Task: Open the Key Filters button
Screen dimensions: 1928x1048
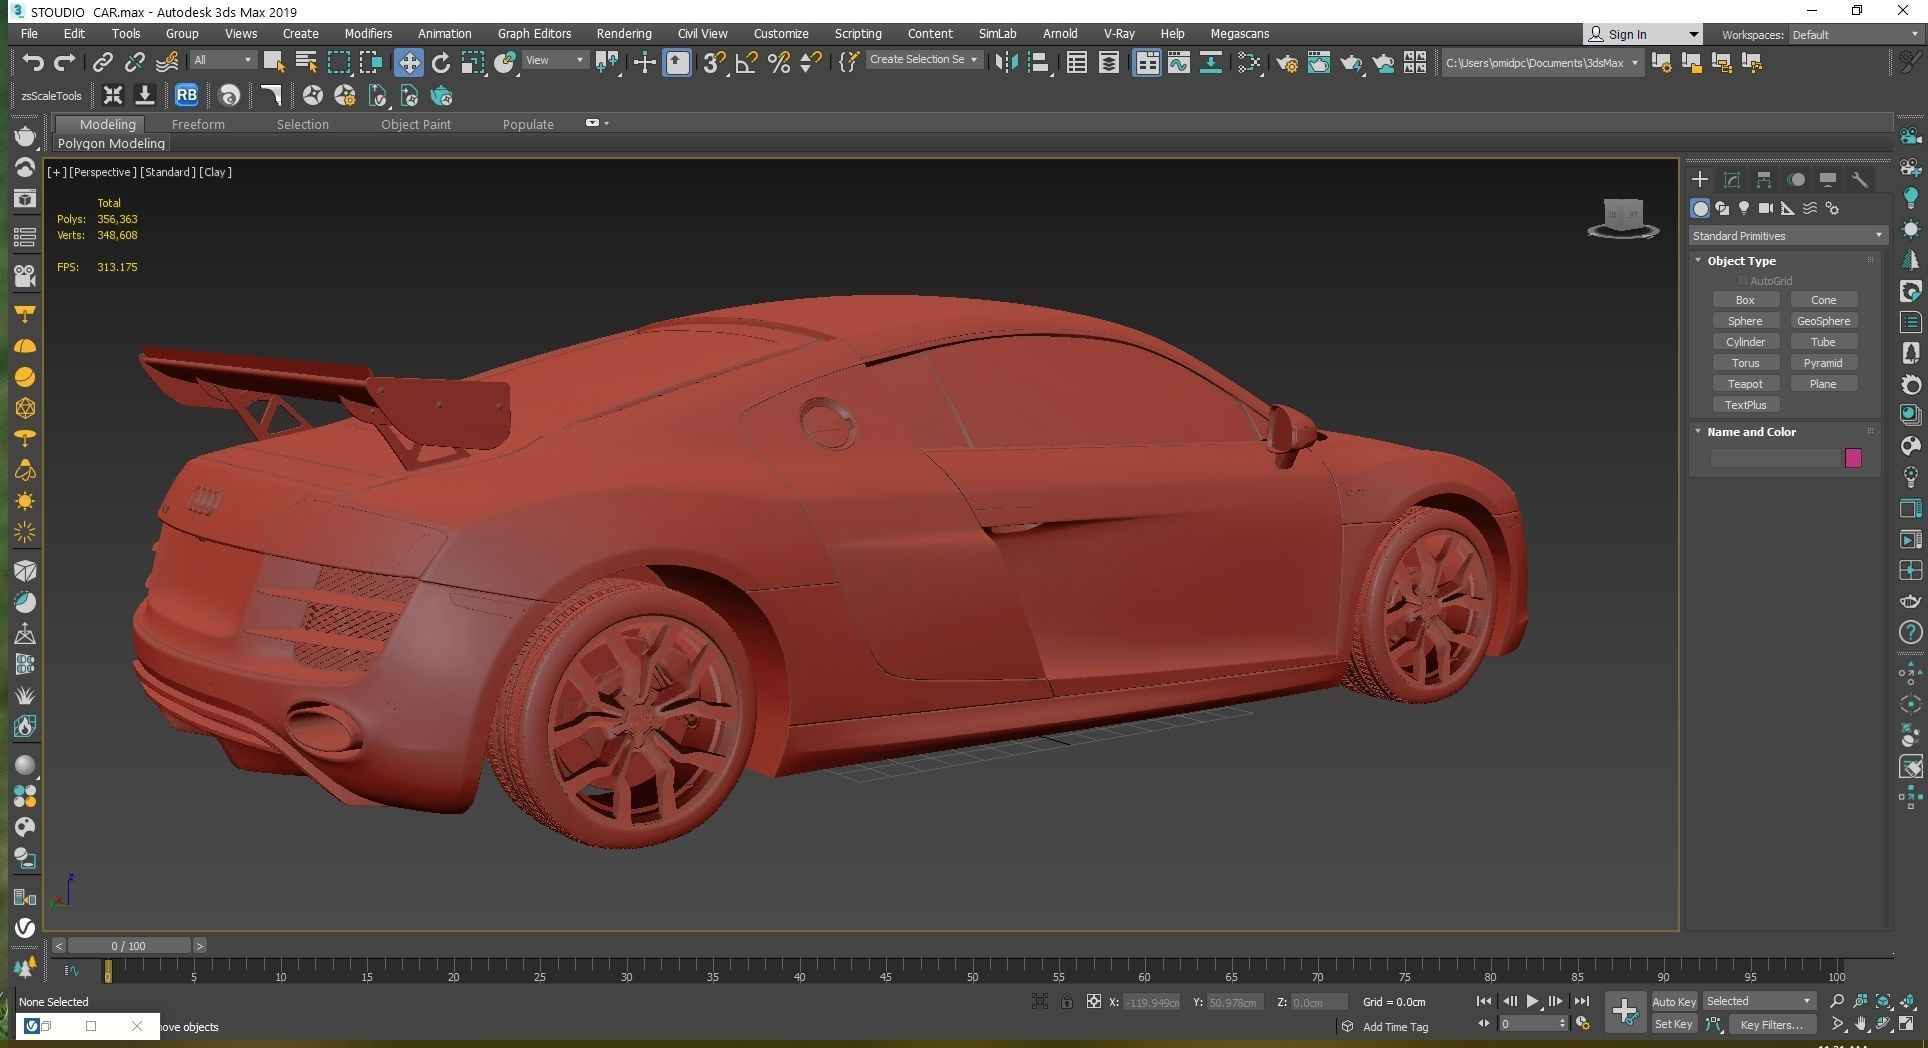Action: pos(1771,1024)
